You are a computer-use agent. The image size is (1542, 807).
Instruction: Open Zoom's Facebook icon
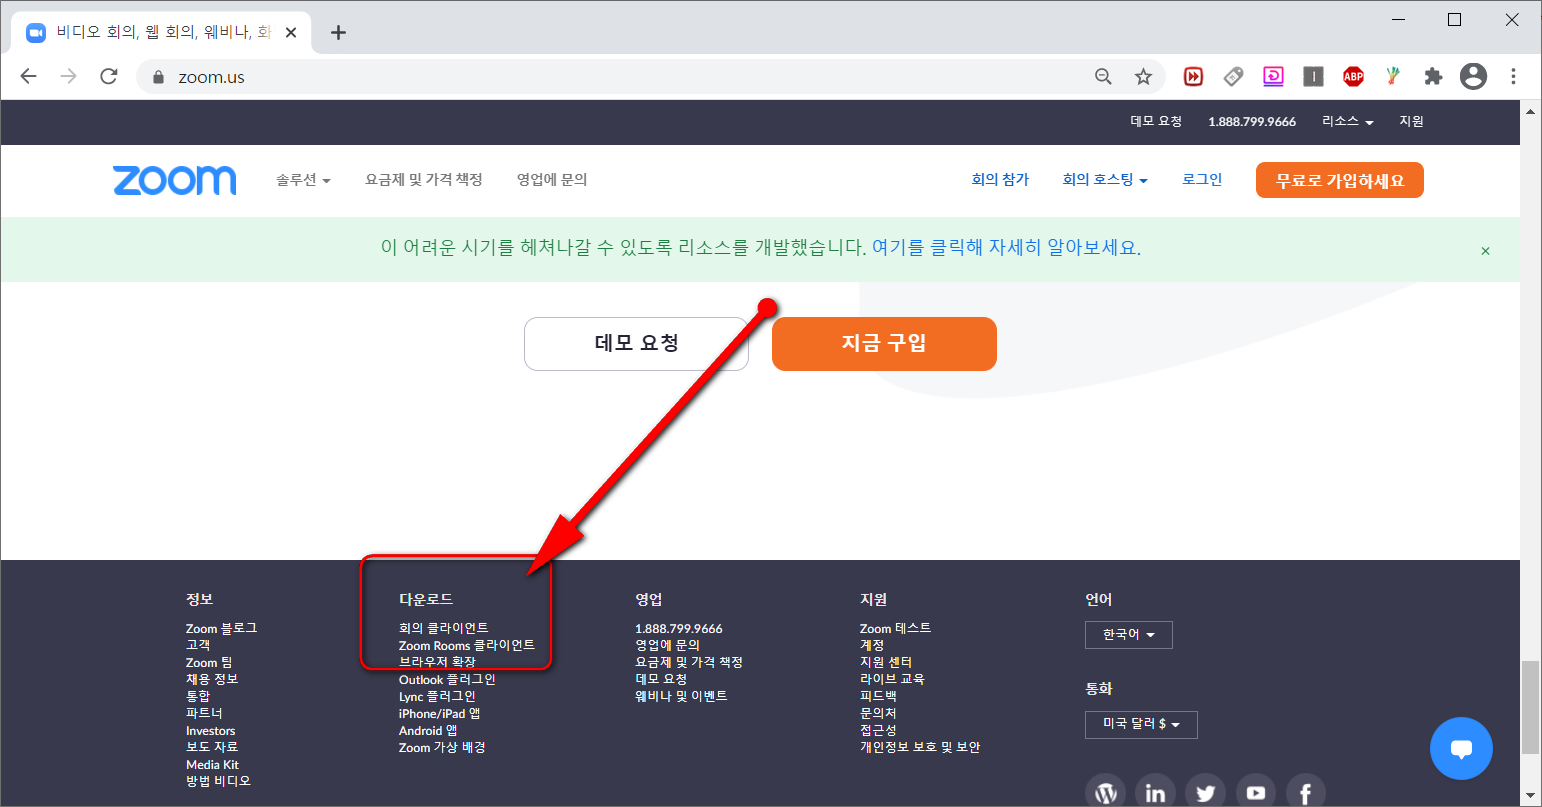tap(1305, 793)
